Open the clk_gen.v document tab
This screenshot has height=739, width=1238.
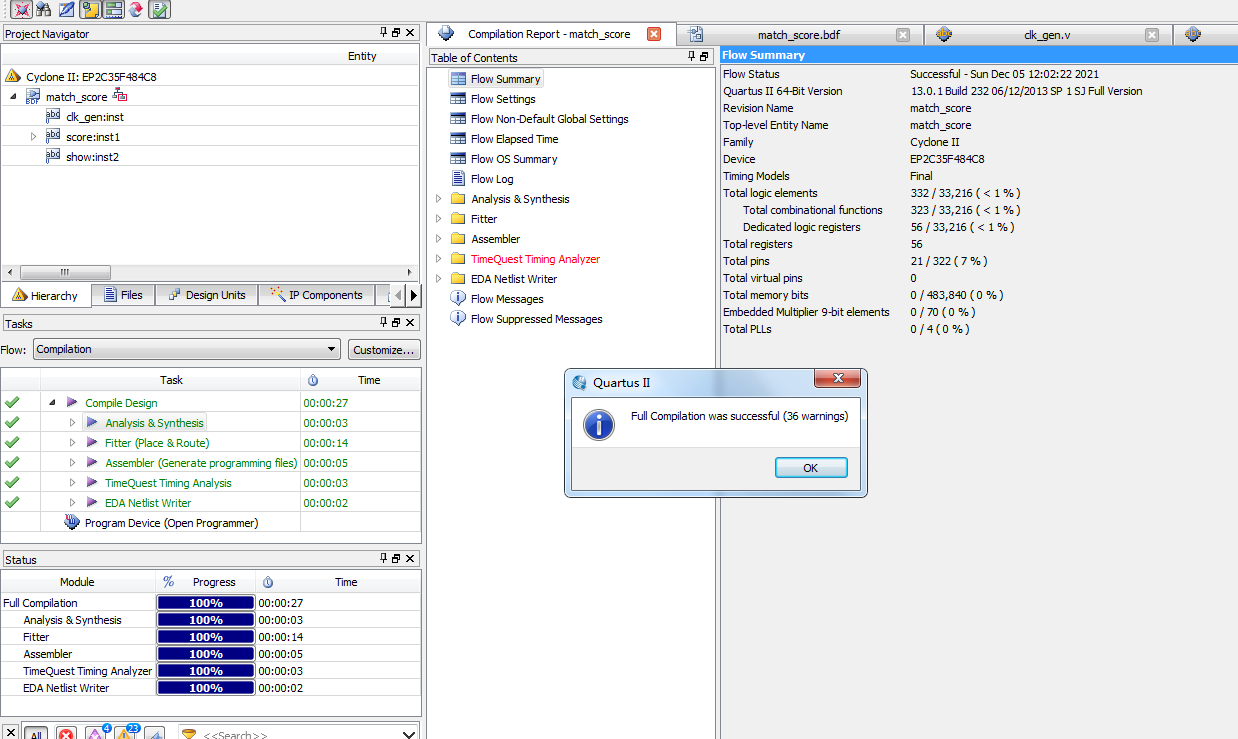tap(1046, 34)
